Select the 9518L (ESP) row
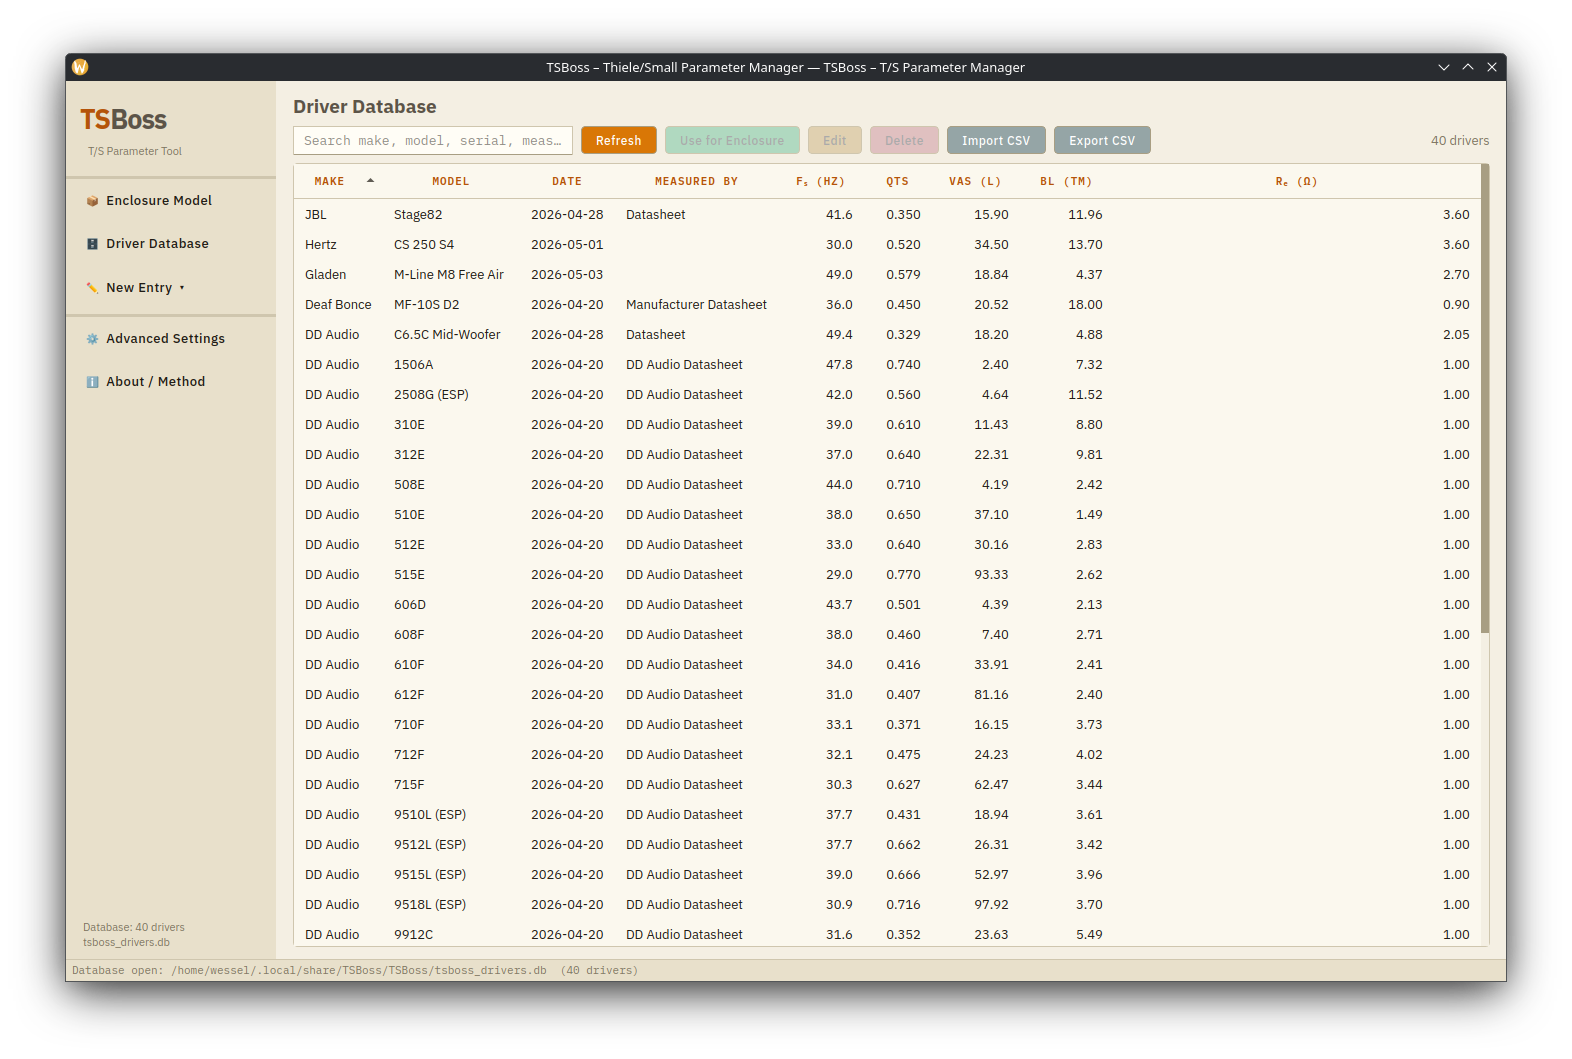This screenshot has width=1572, height=1059. (x=887, y=905)
